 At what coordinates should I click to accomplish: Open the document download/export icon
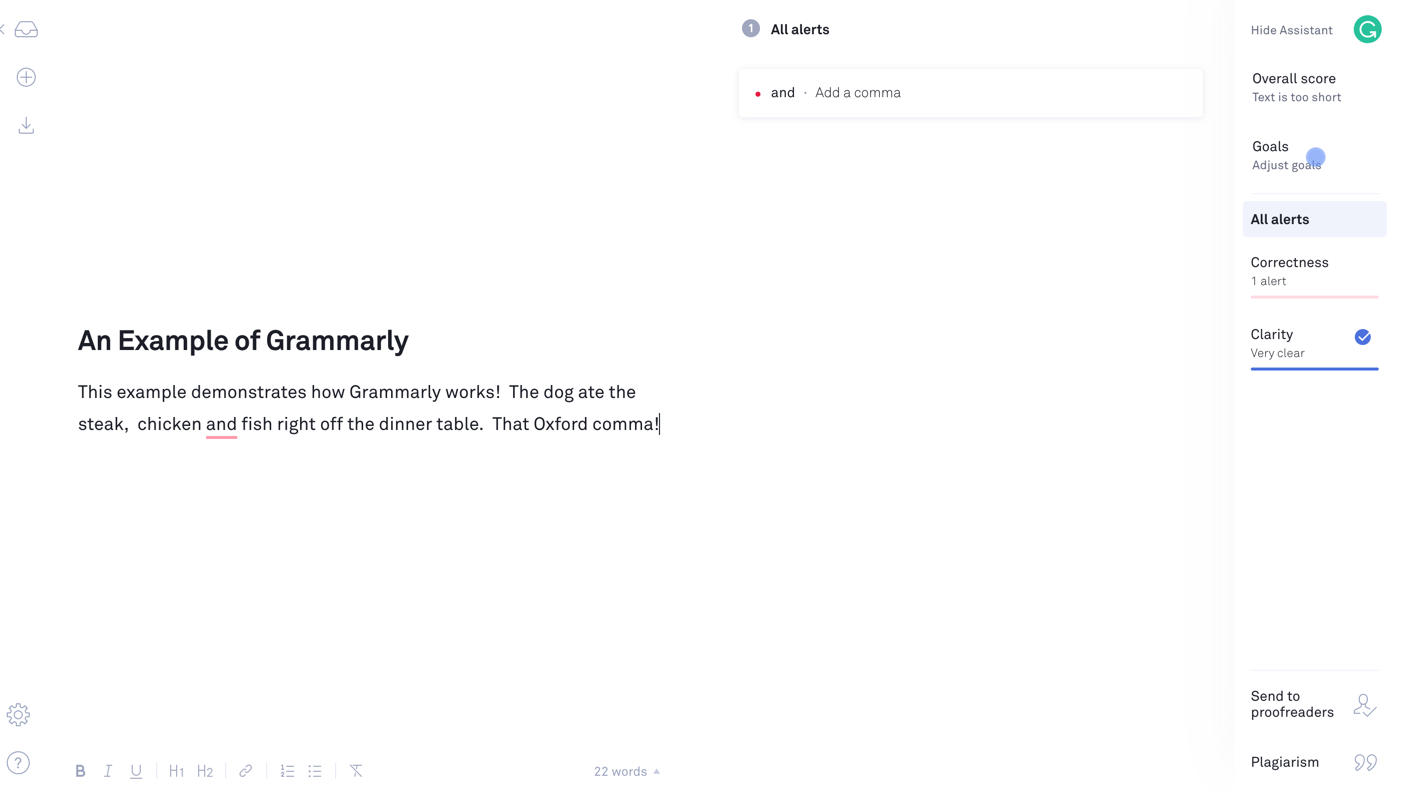point(26,125)
